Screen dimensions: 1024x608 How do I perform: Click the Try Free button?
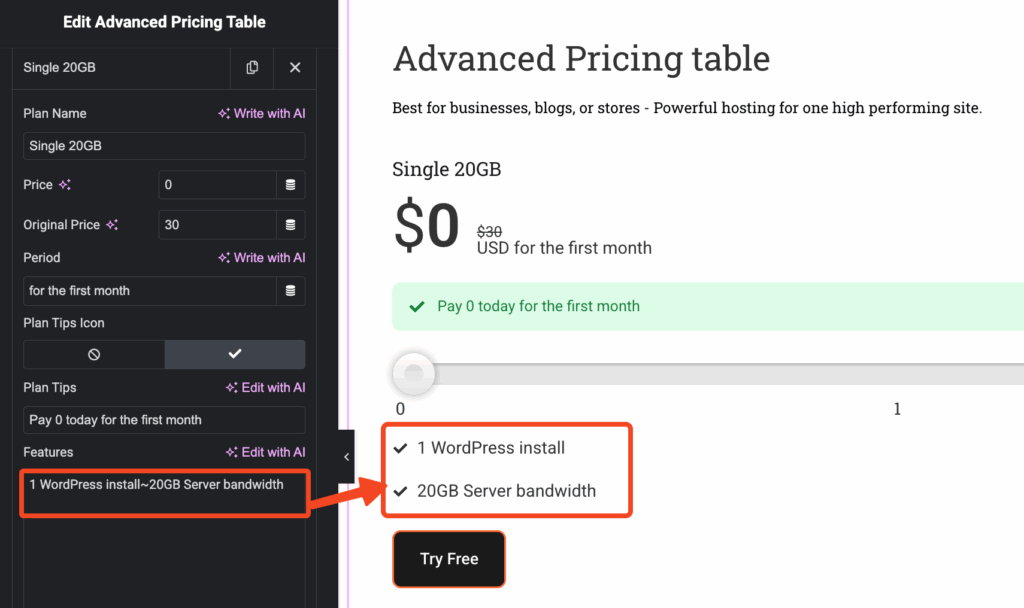tap(449, 559)
